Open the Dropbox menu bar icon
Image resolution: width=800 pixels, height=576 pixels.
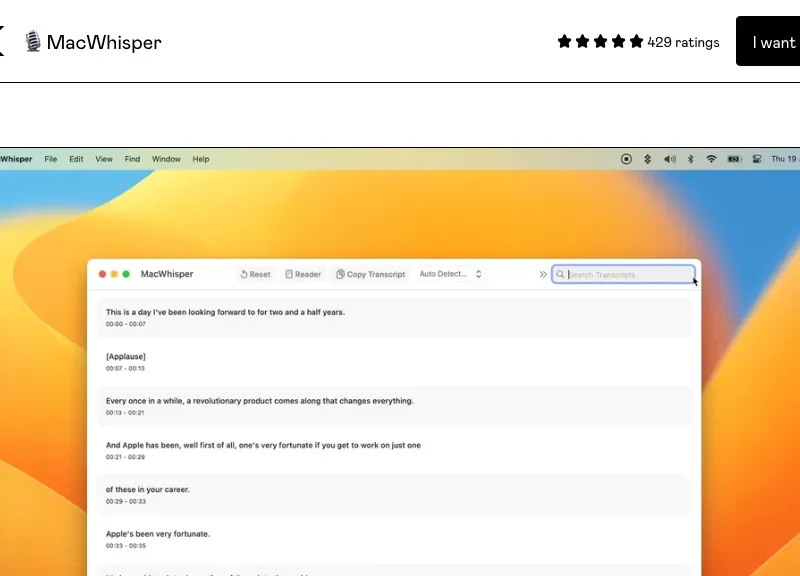pyautogui.click(x=647, y=159)
